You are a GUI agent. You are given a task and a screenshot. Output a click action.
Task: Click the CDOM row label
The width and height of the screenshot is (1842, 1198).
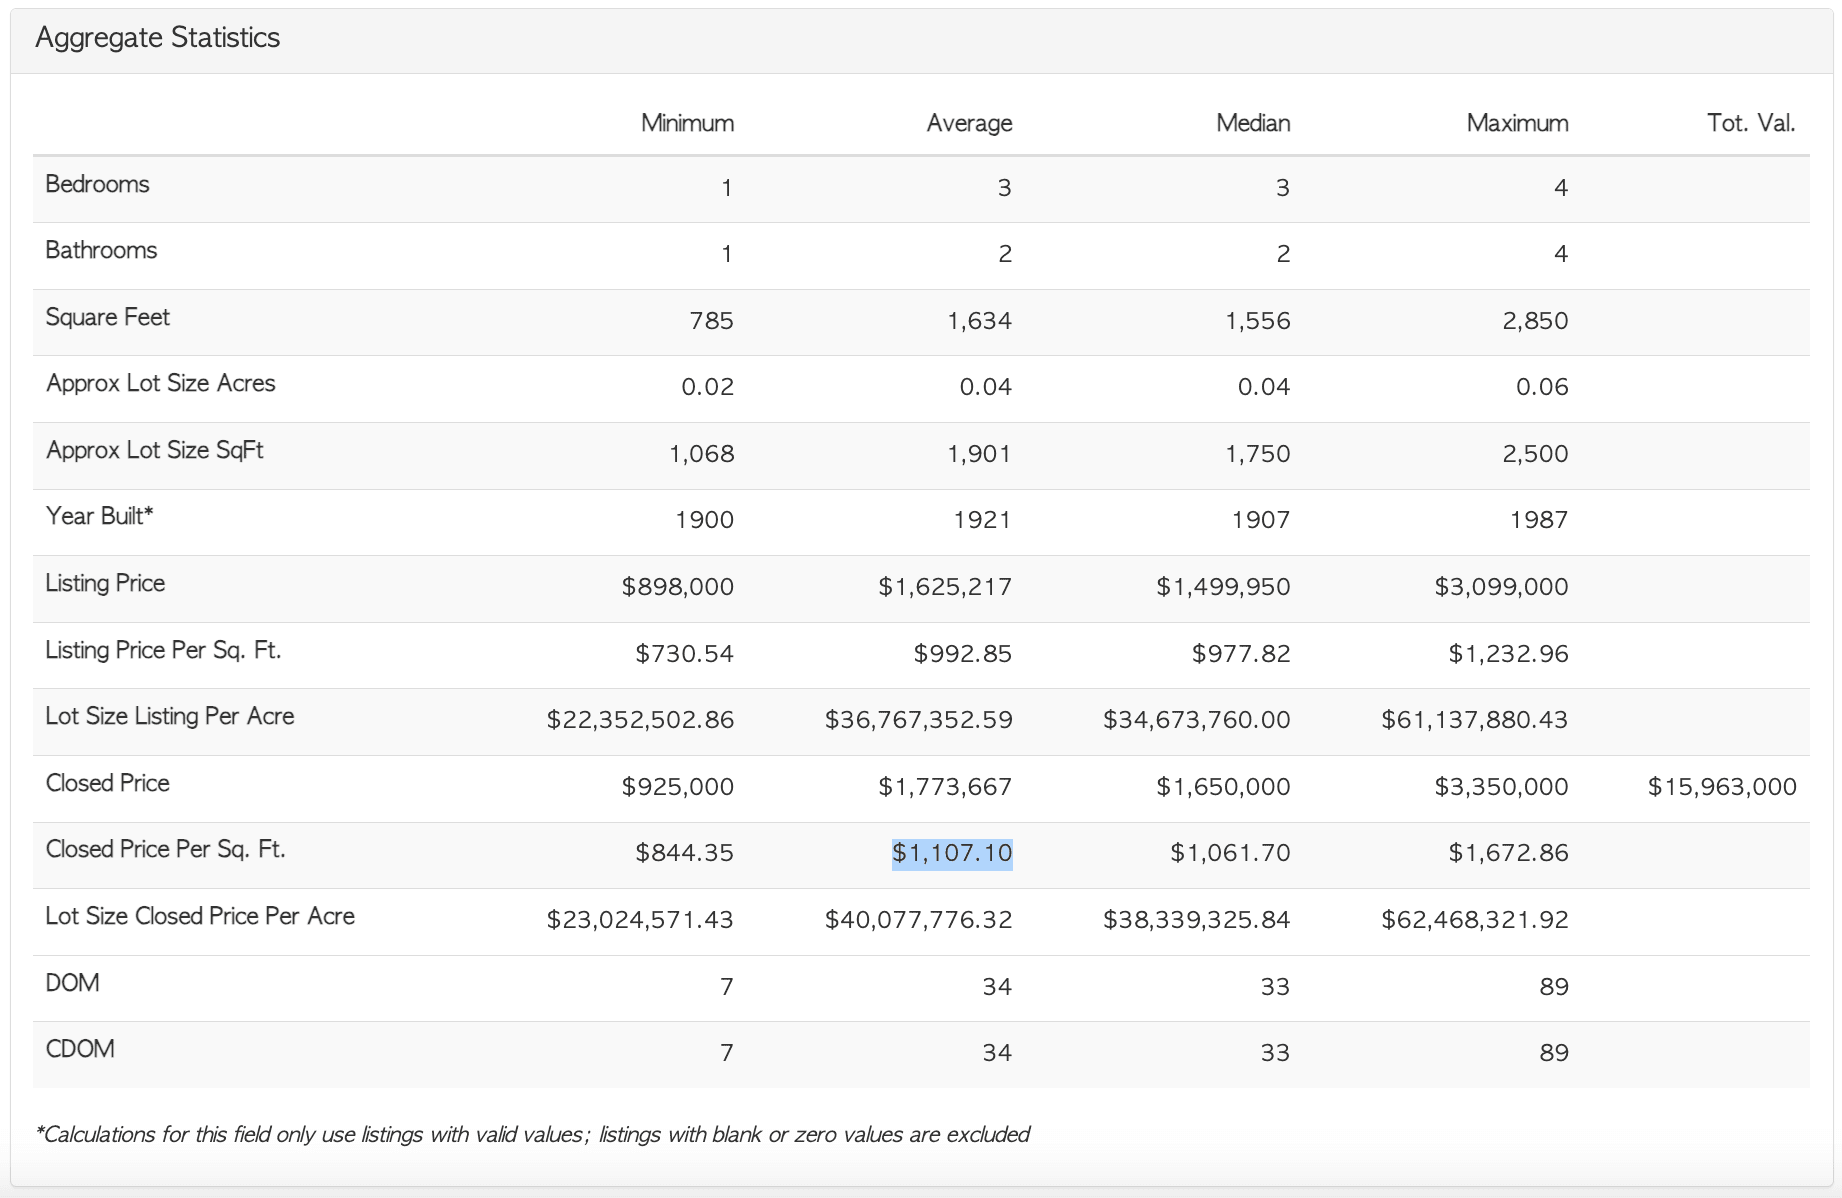(x=80, y=1049)
